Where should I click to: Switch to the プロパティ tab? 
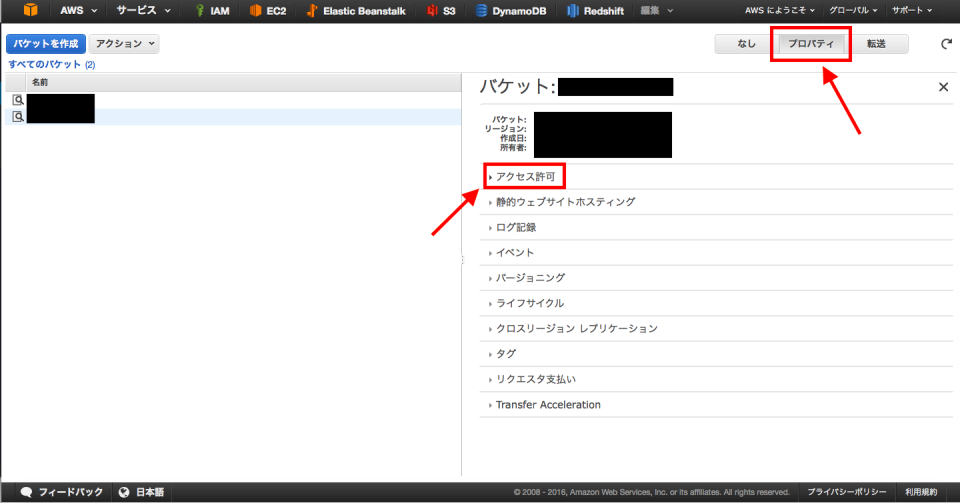coord(811,44)
